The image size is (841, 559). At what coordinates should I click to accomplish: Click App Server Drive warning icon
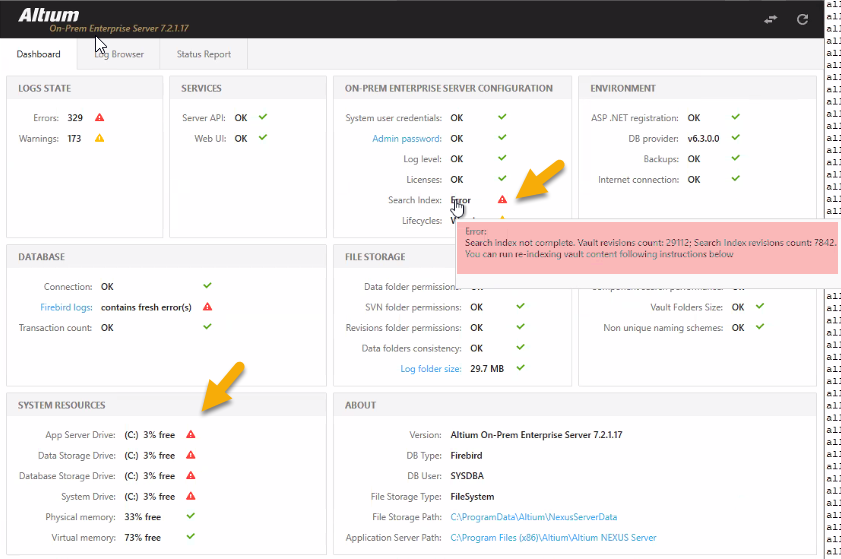[190, 435]
